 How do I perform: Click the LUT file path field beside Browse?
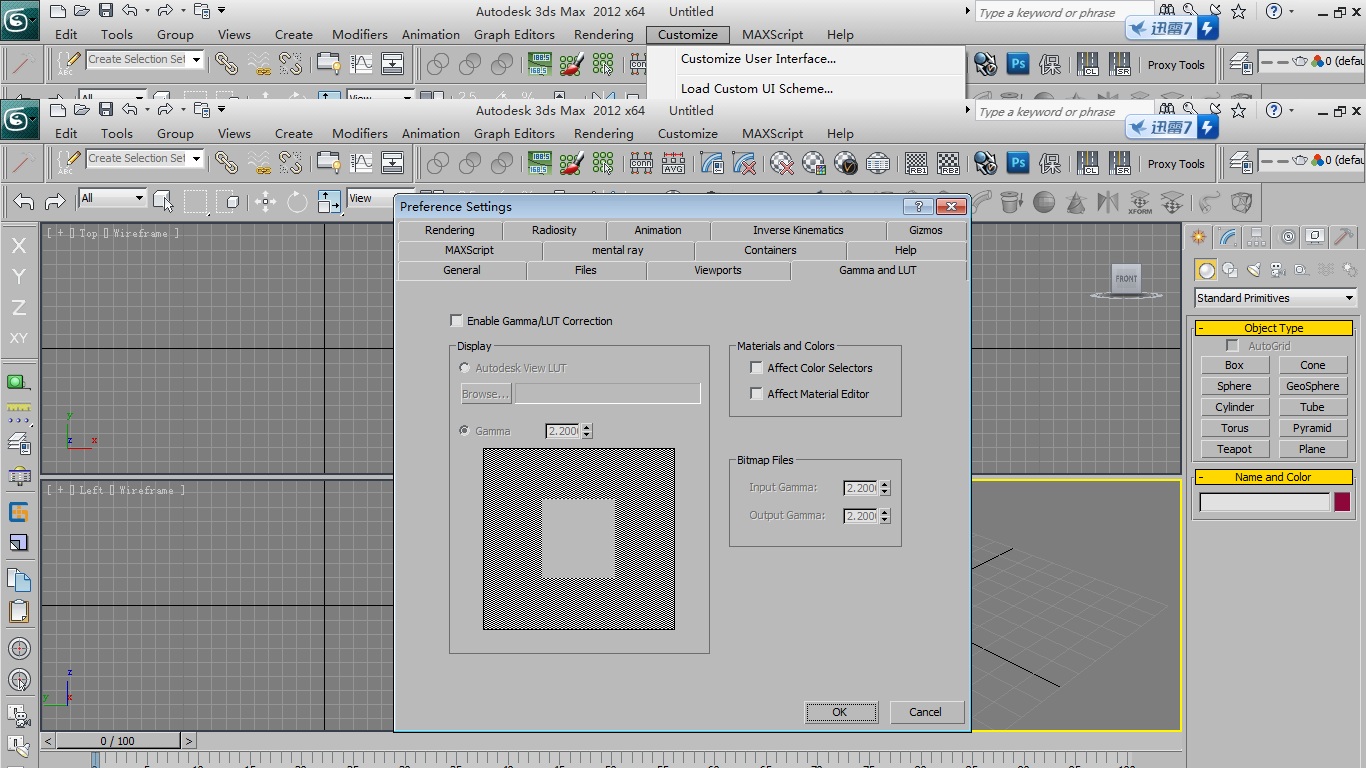(607, 394)
